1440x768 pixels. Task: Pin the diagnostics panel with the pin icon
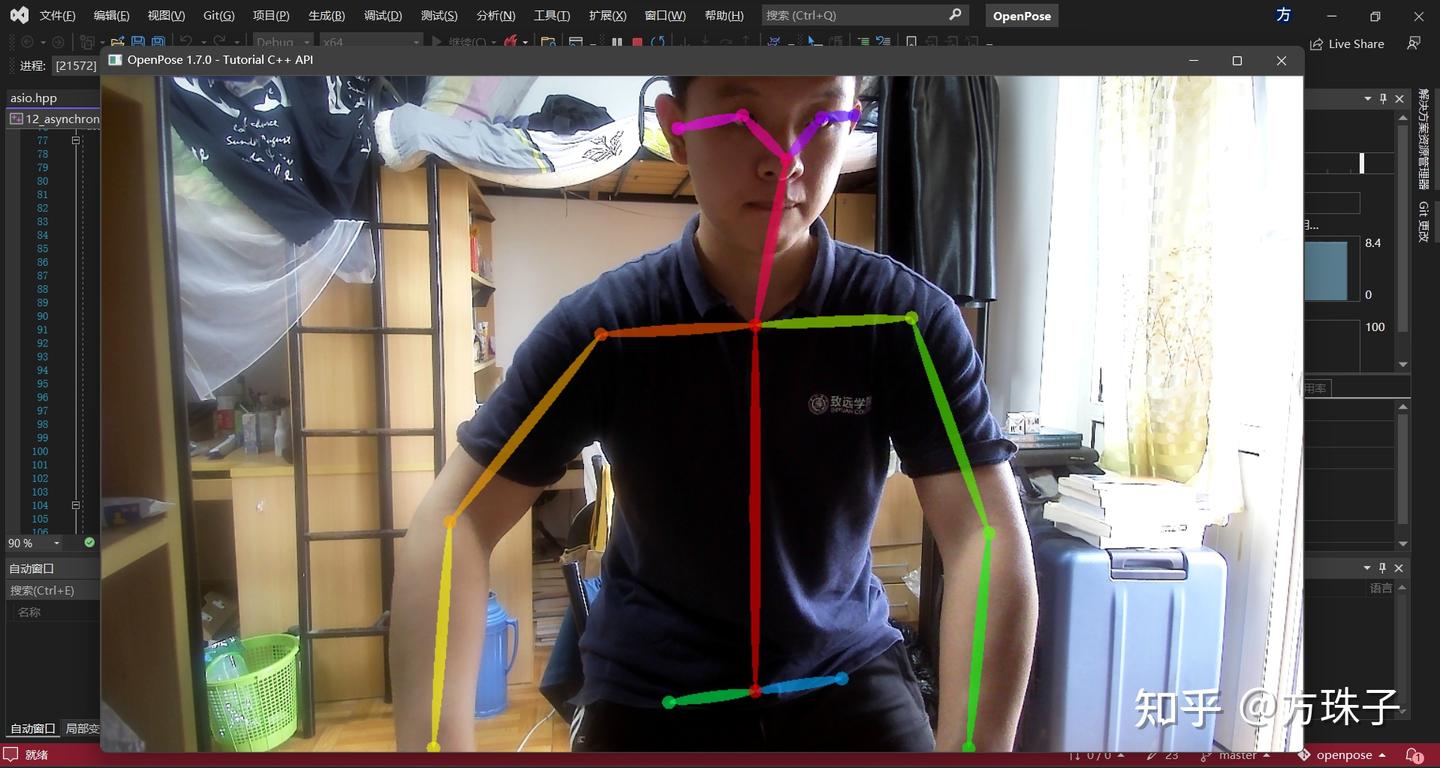coord(1383,98)
